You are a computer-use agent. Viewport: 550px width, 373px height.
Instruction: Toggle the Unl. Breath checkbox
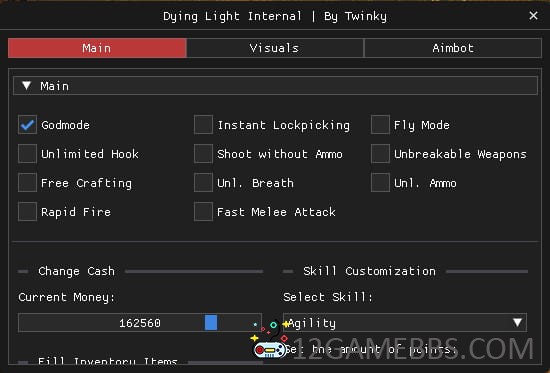coord(203,182)
